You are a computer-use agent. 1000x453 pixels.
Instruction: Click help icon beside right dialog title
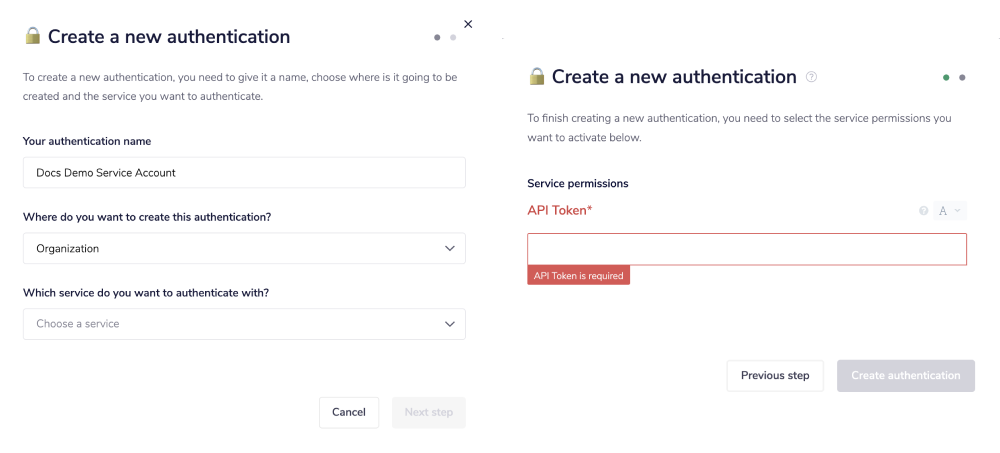[812, 77]
